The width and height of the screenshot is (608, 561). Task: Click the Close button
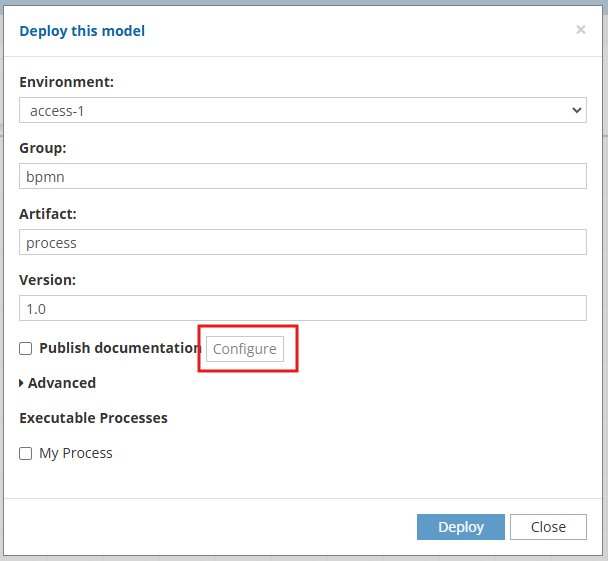[548, 527]
